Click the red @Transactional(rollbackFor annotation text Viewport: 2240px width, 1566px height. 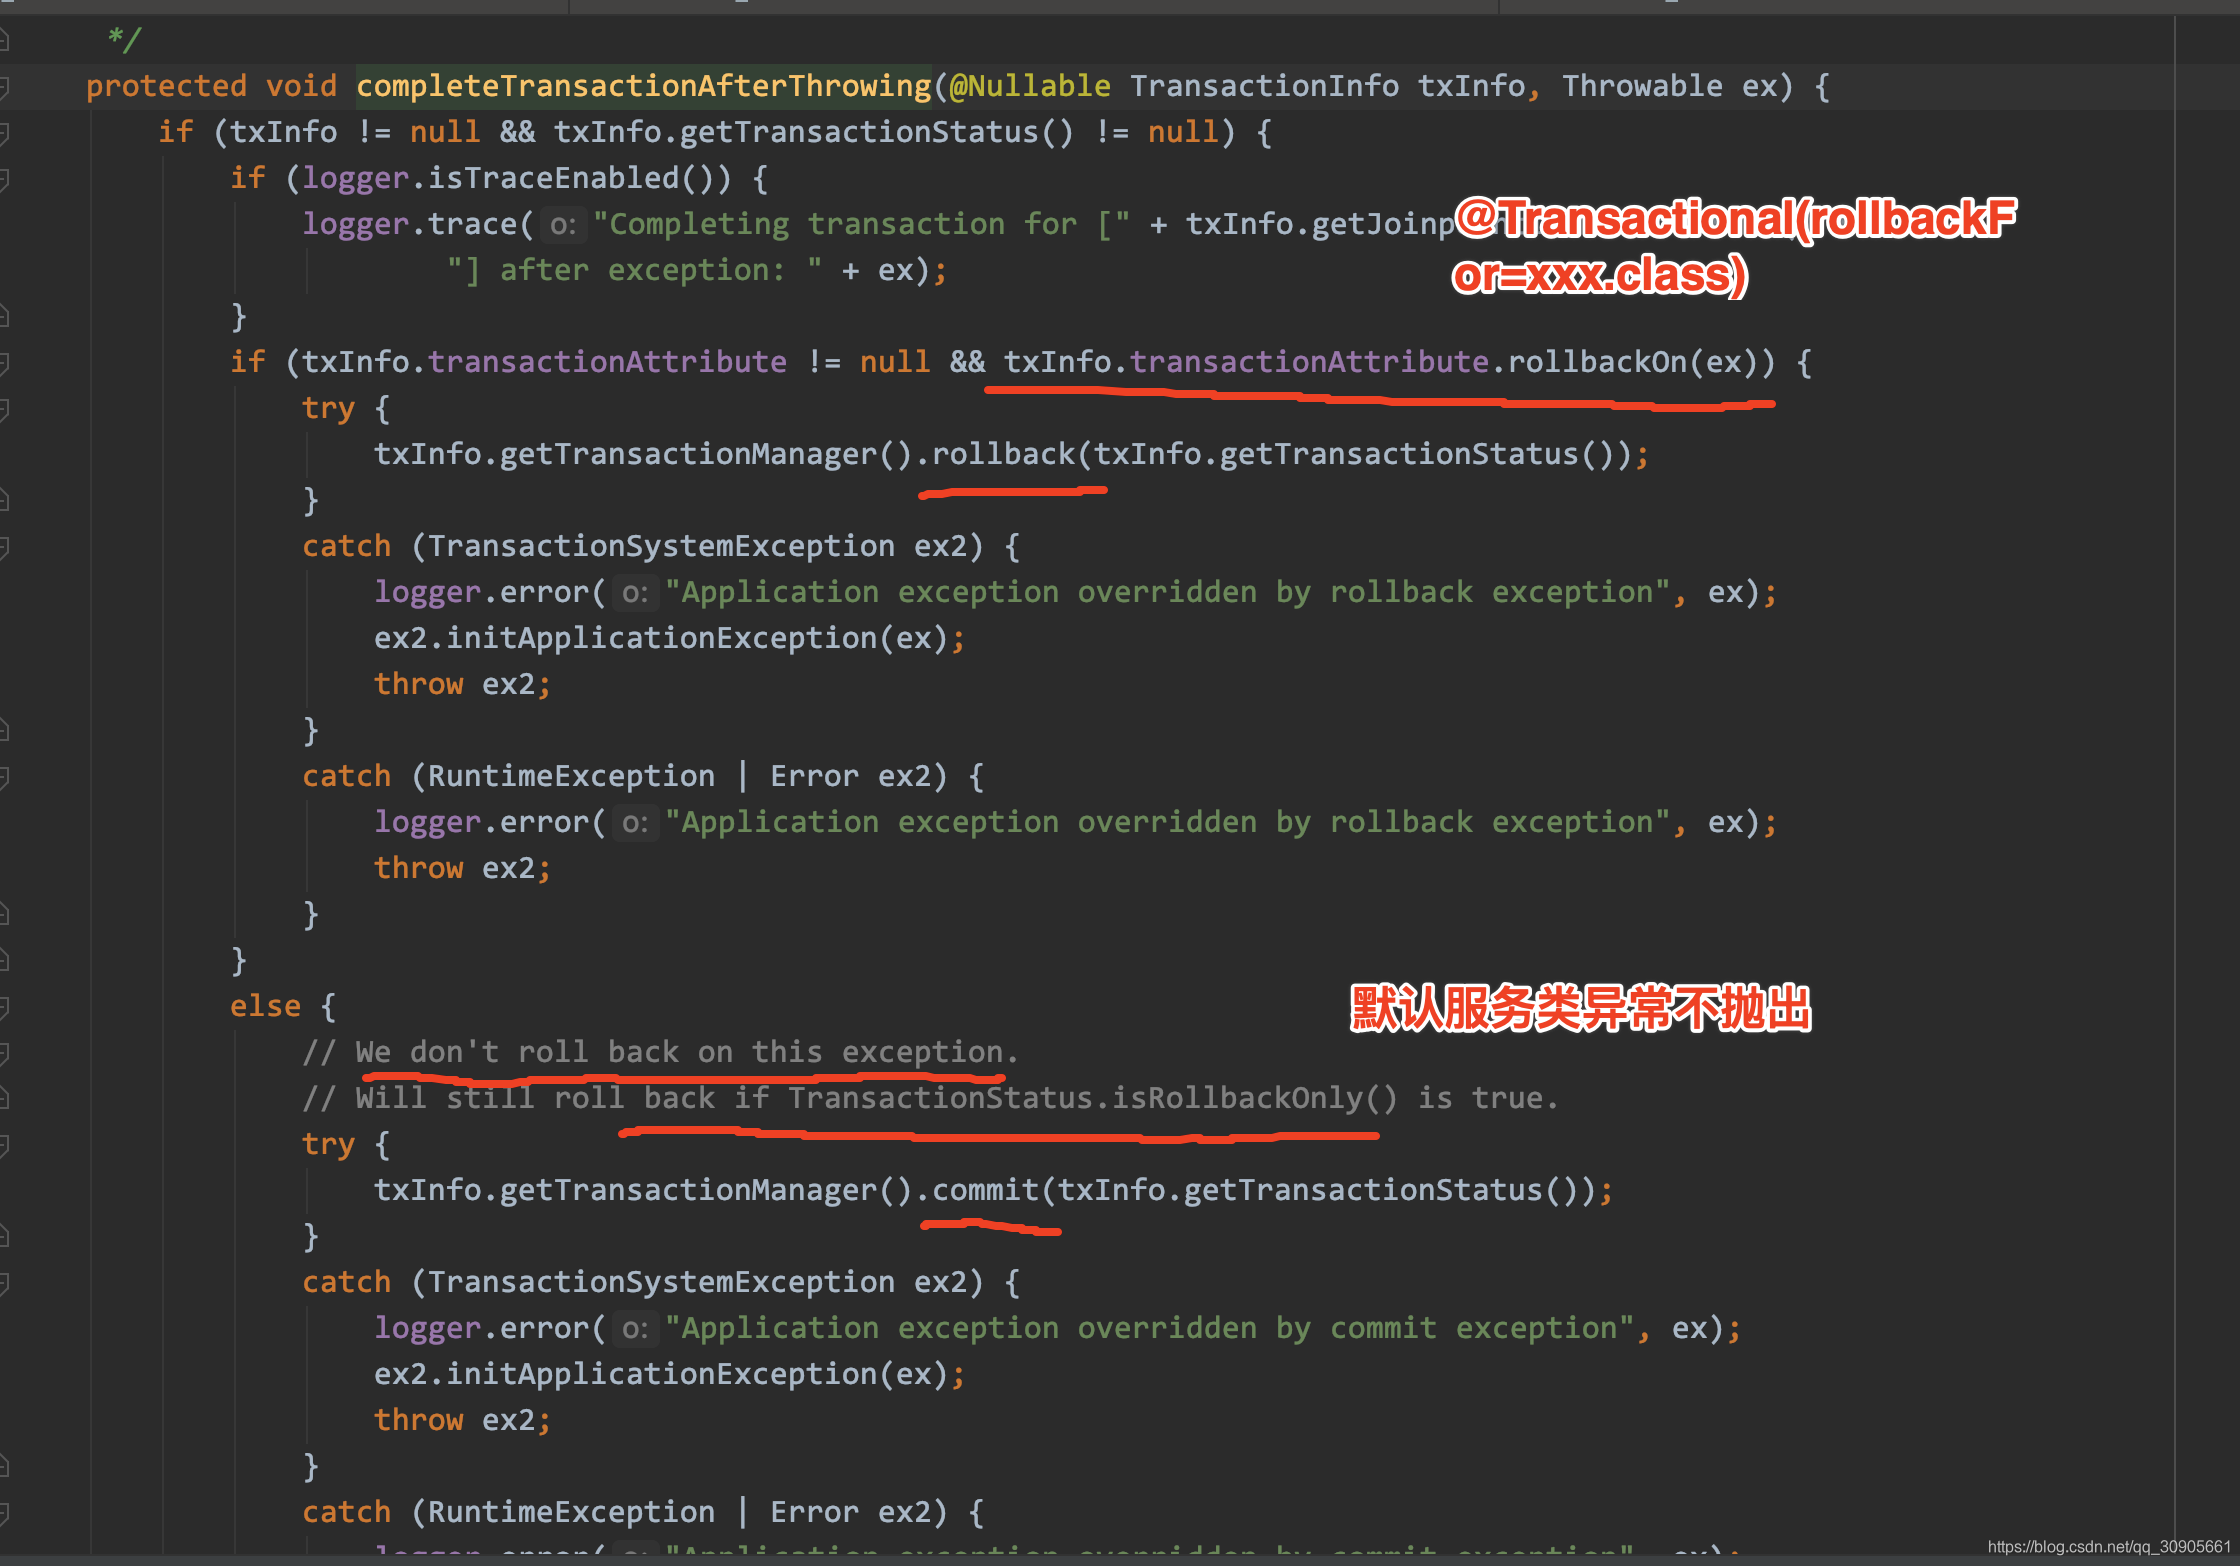coord(1734,219)
